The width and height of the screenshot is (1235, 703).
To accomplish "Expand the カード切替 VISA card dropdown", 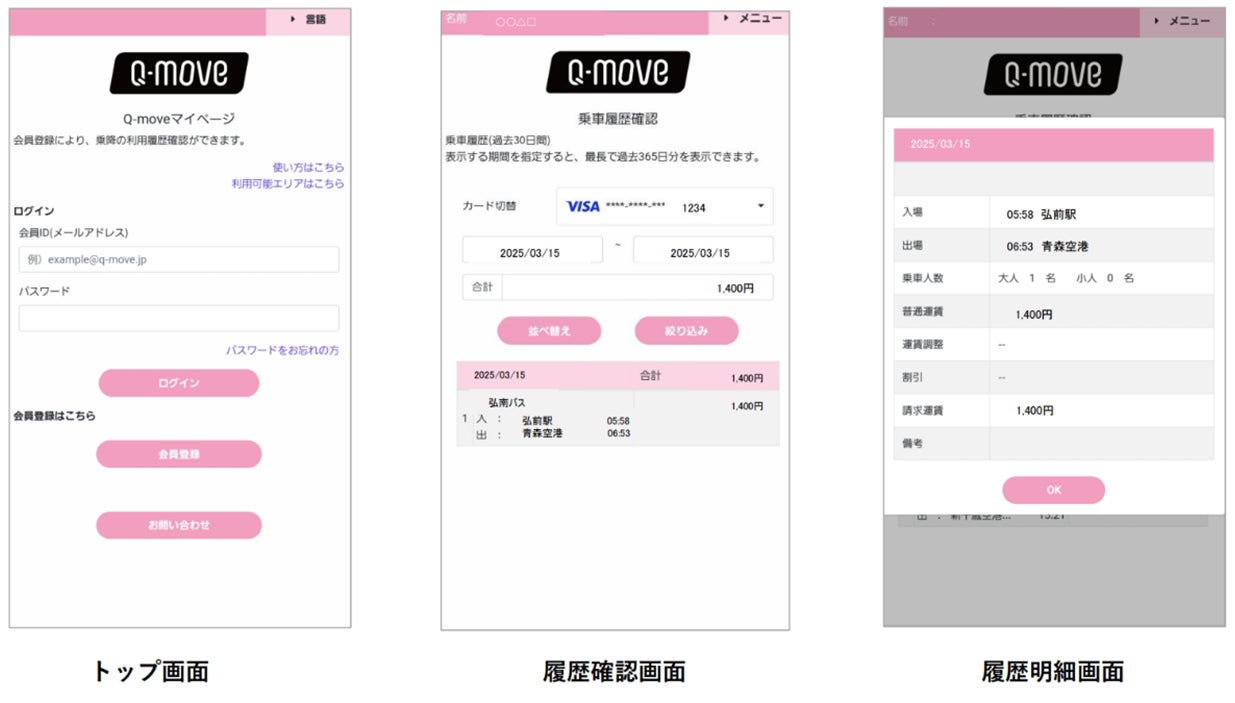I will coord(665,206).
